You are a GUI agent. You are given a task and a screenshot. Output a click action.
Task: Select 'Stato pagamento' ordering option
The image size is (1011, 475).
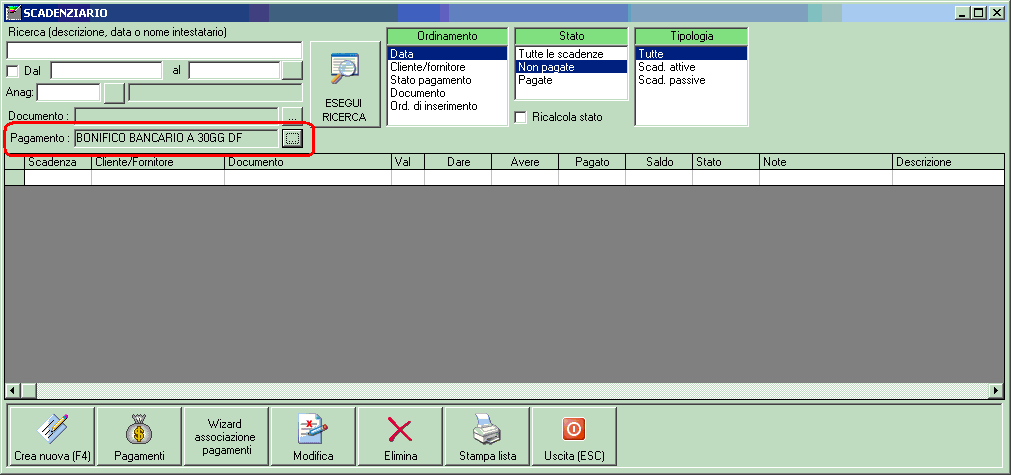pyautogui.click(x=447, y=80)
